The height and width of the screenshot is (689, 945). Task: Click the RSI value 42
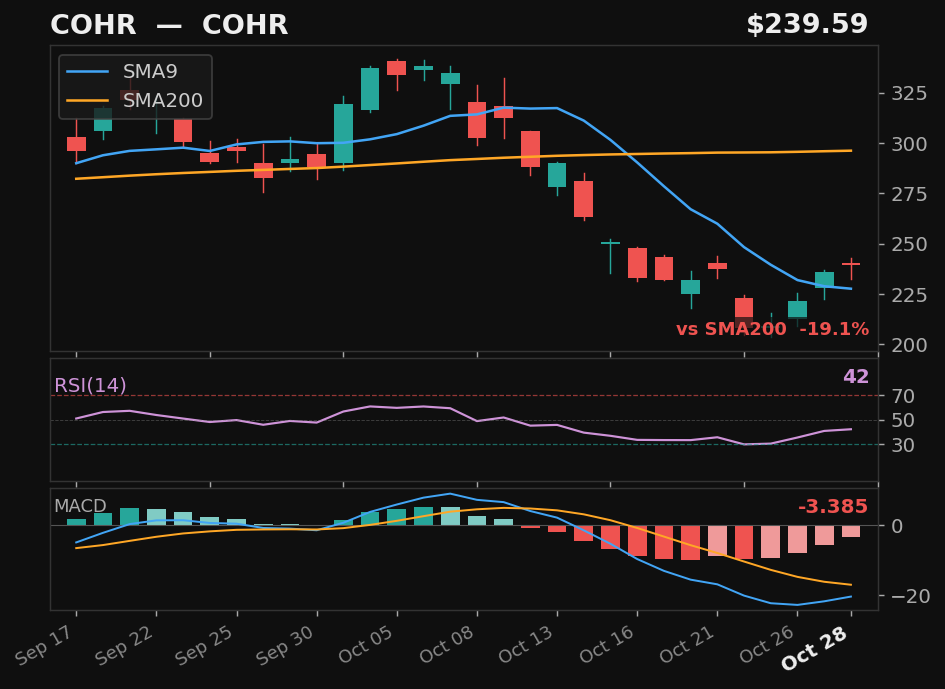tap(856, 377)
